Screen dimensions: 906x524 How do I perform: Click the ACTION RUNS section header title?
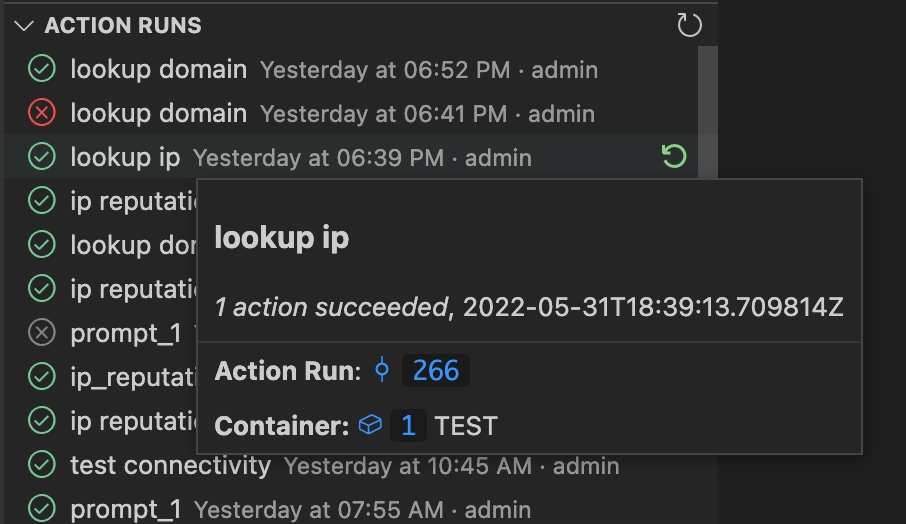123,25
